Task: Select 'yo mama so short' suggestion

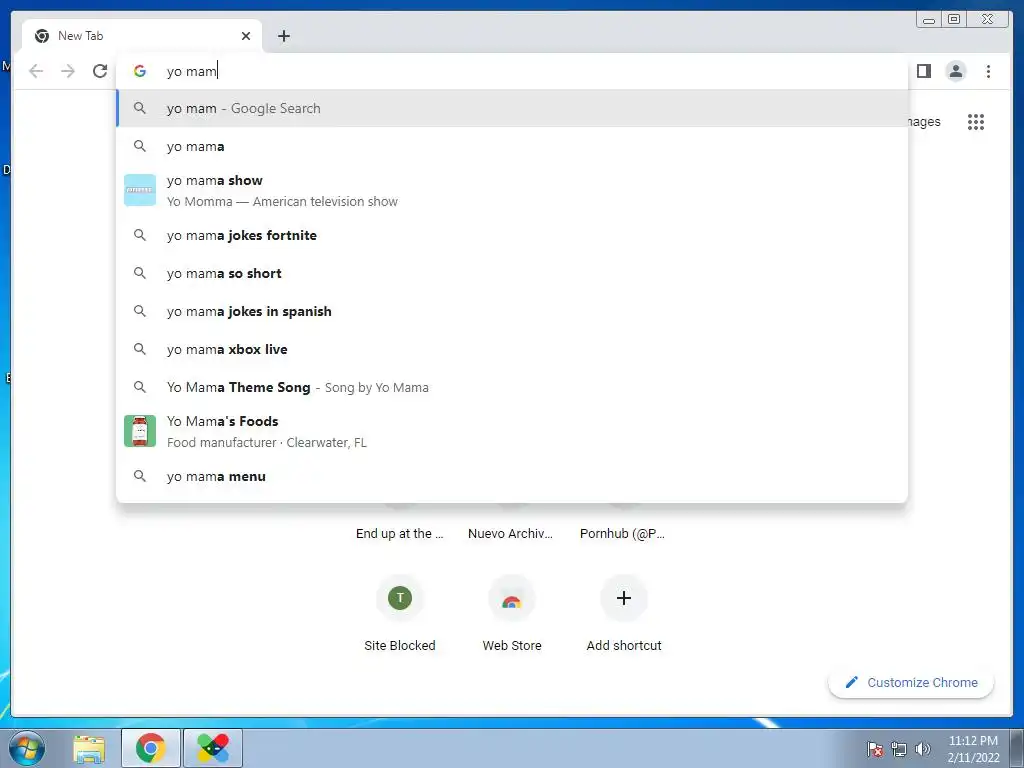Action: click(x=512, y=273)
